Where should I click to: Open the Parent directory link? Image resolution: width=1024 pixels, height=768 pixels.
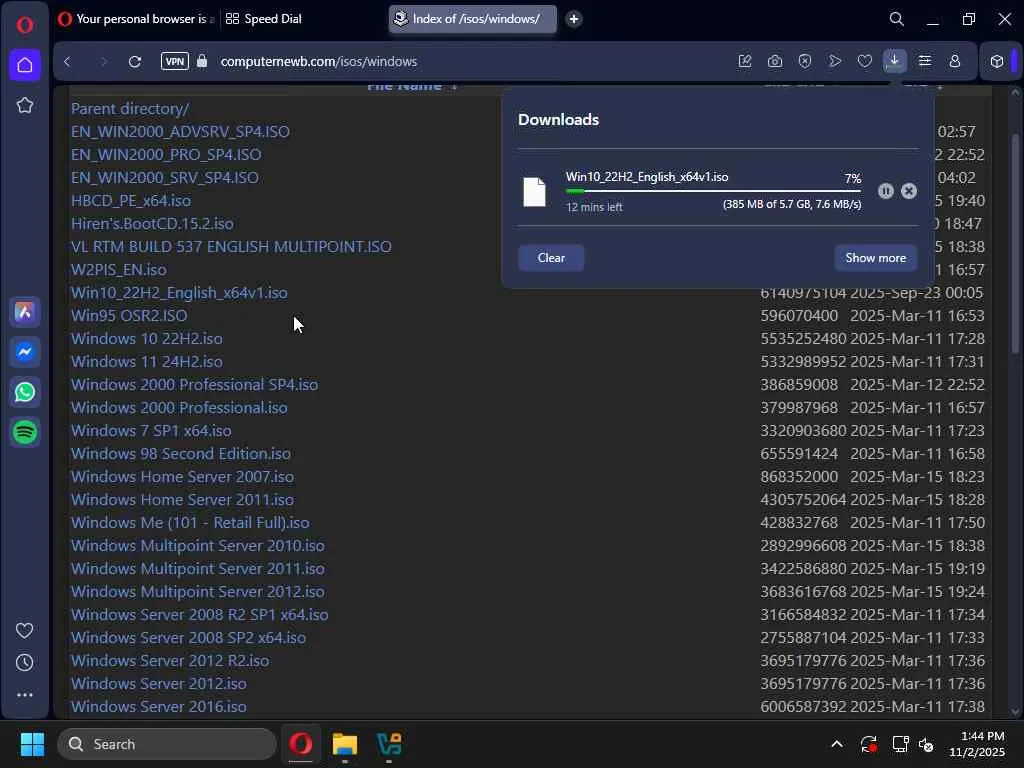(130, 108)
